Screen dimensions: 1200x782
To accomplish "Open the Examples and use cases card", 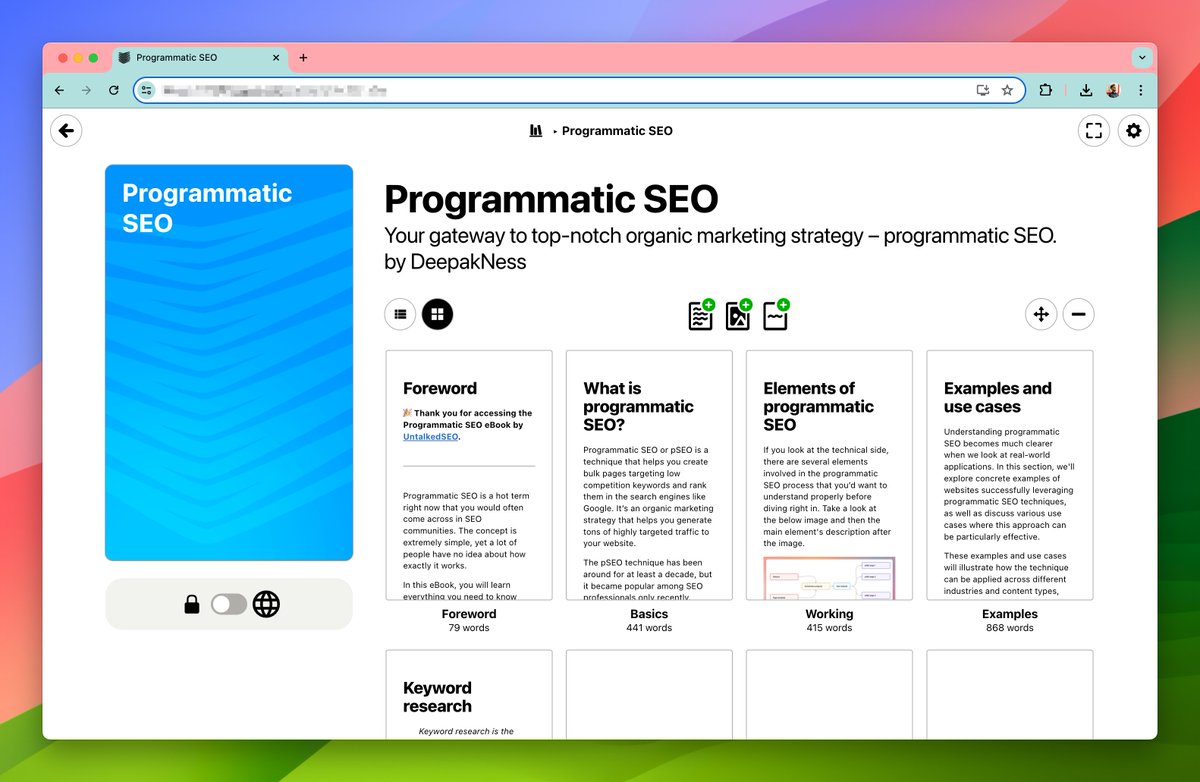I will point(1010,475).
